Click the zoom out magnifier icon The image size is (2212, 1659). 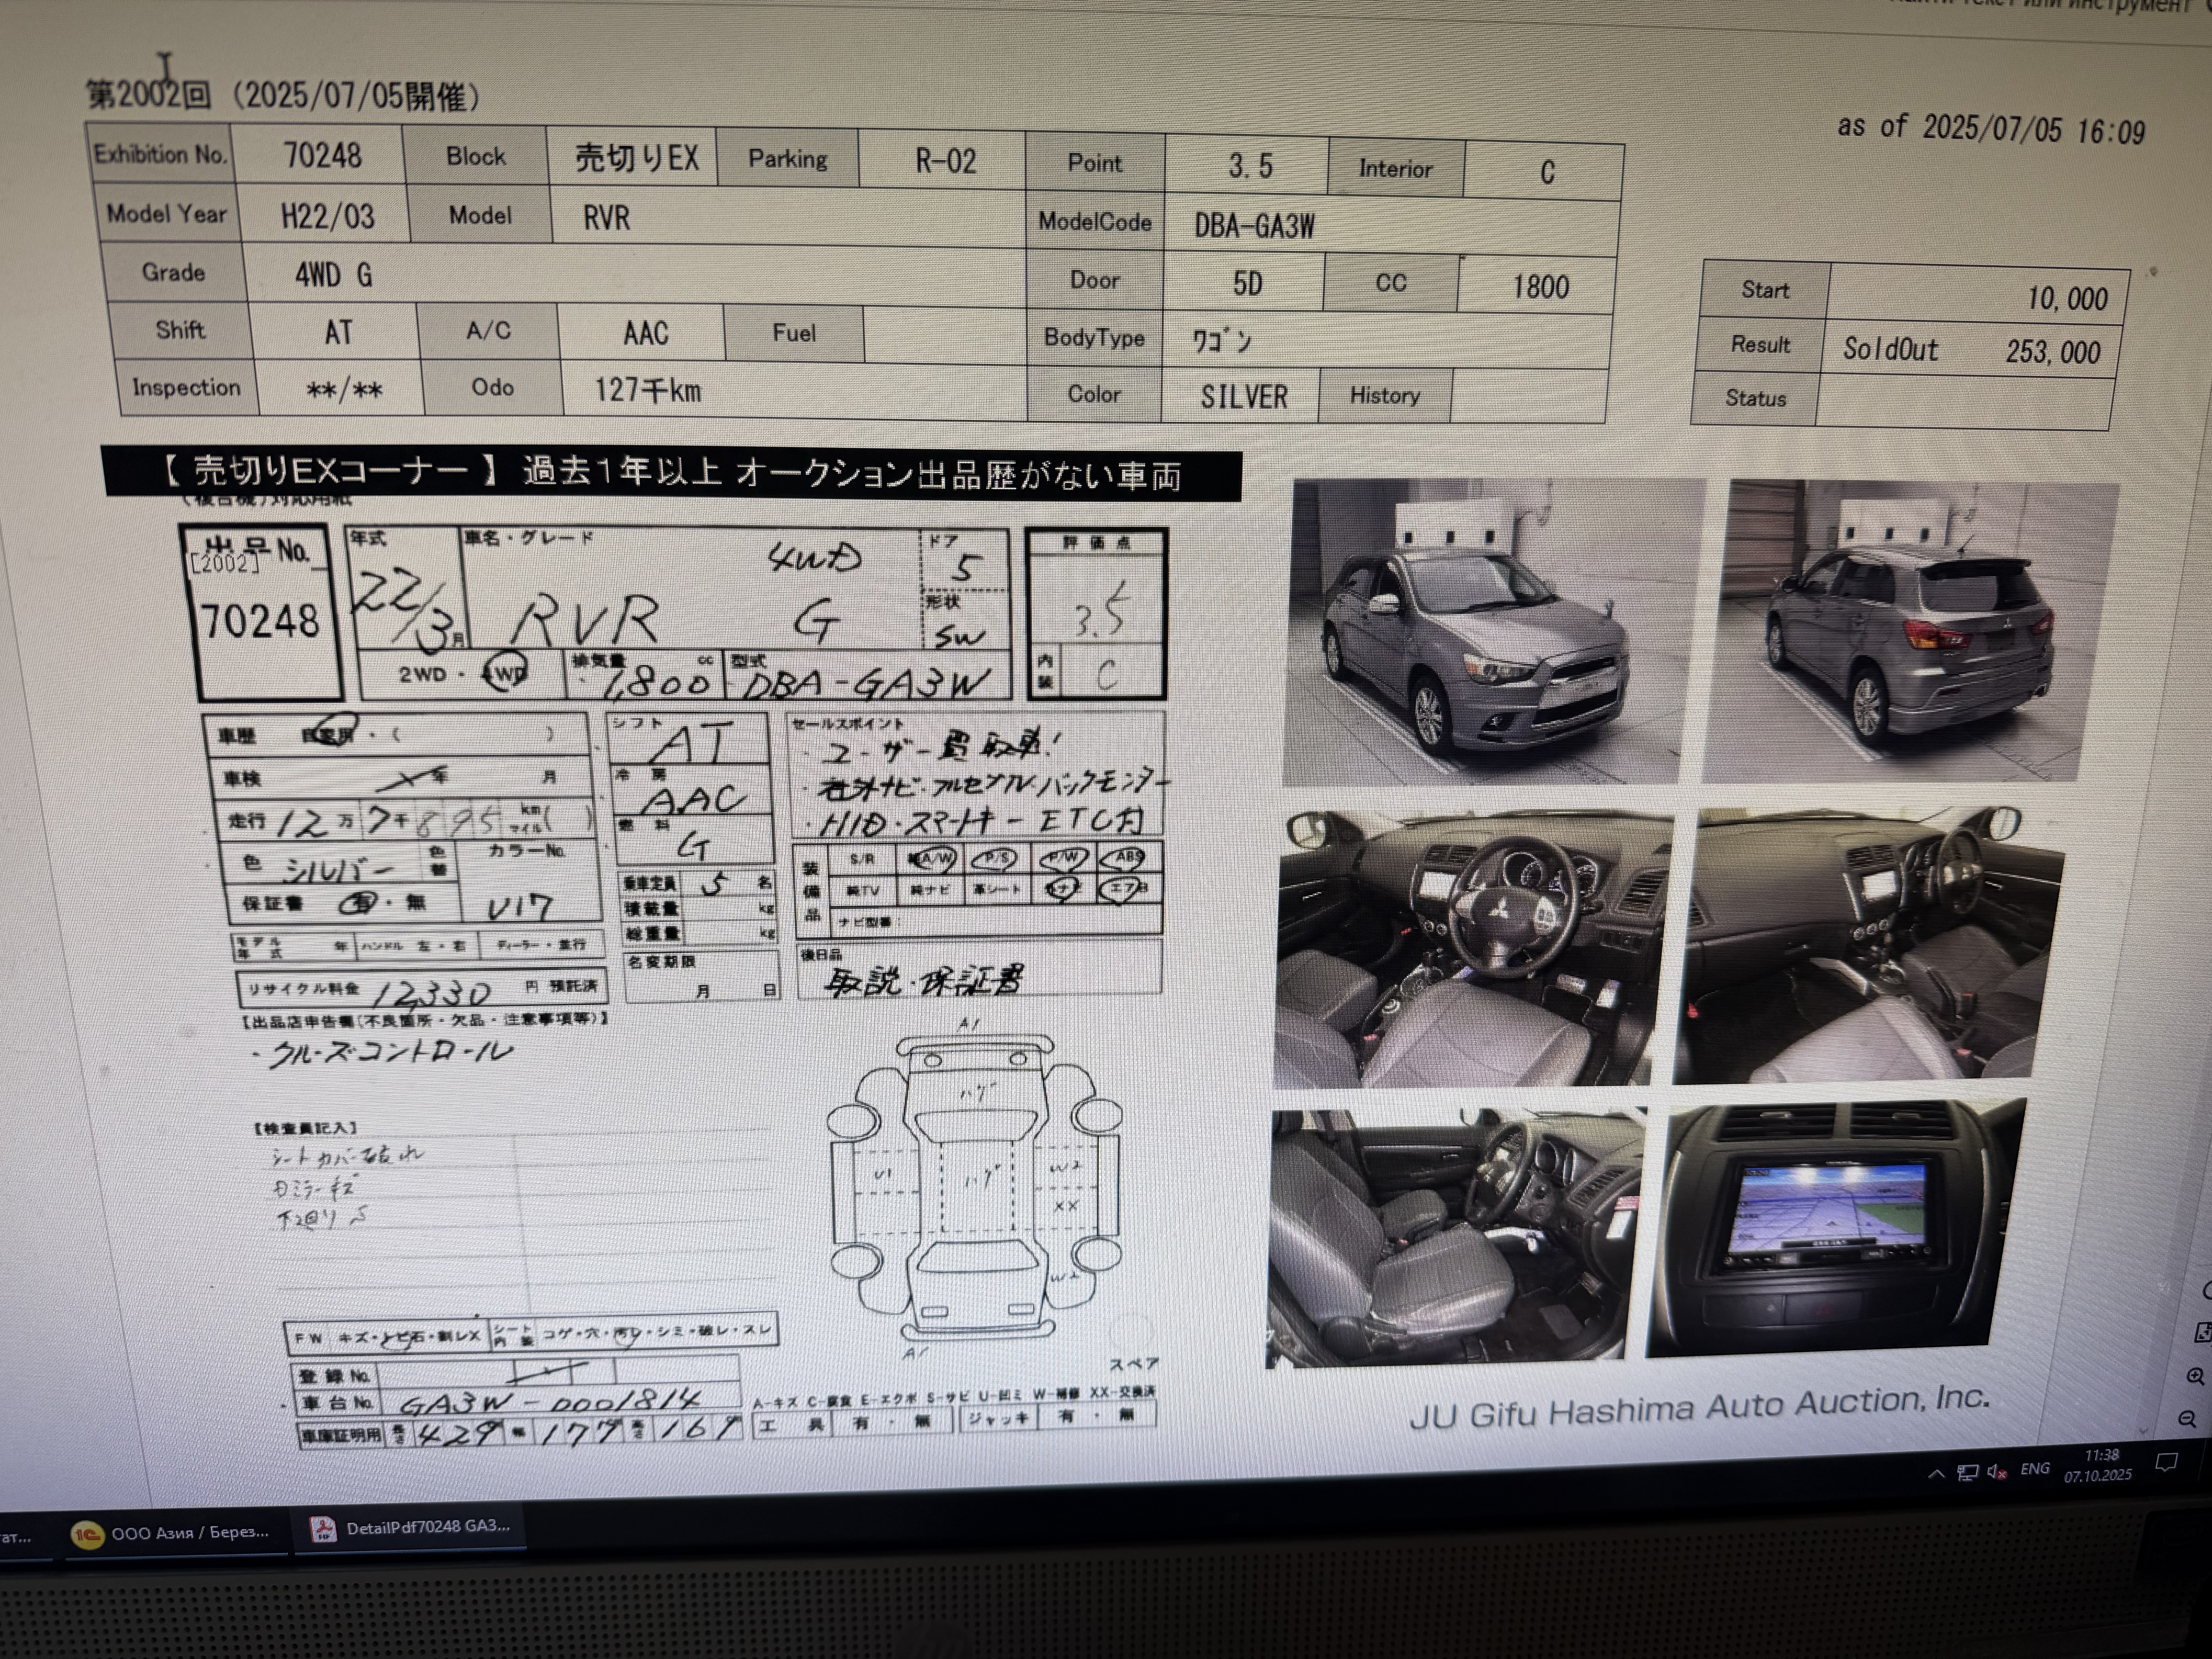coord(2188,1419)
